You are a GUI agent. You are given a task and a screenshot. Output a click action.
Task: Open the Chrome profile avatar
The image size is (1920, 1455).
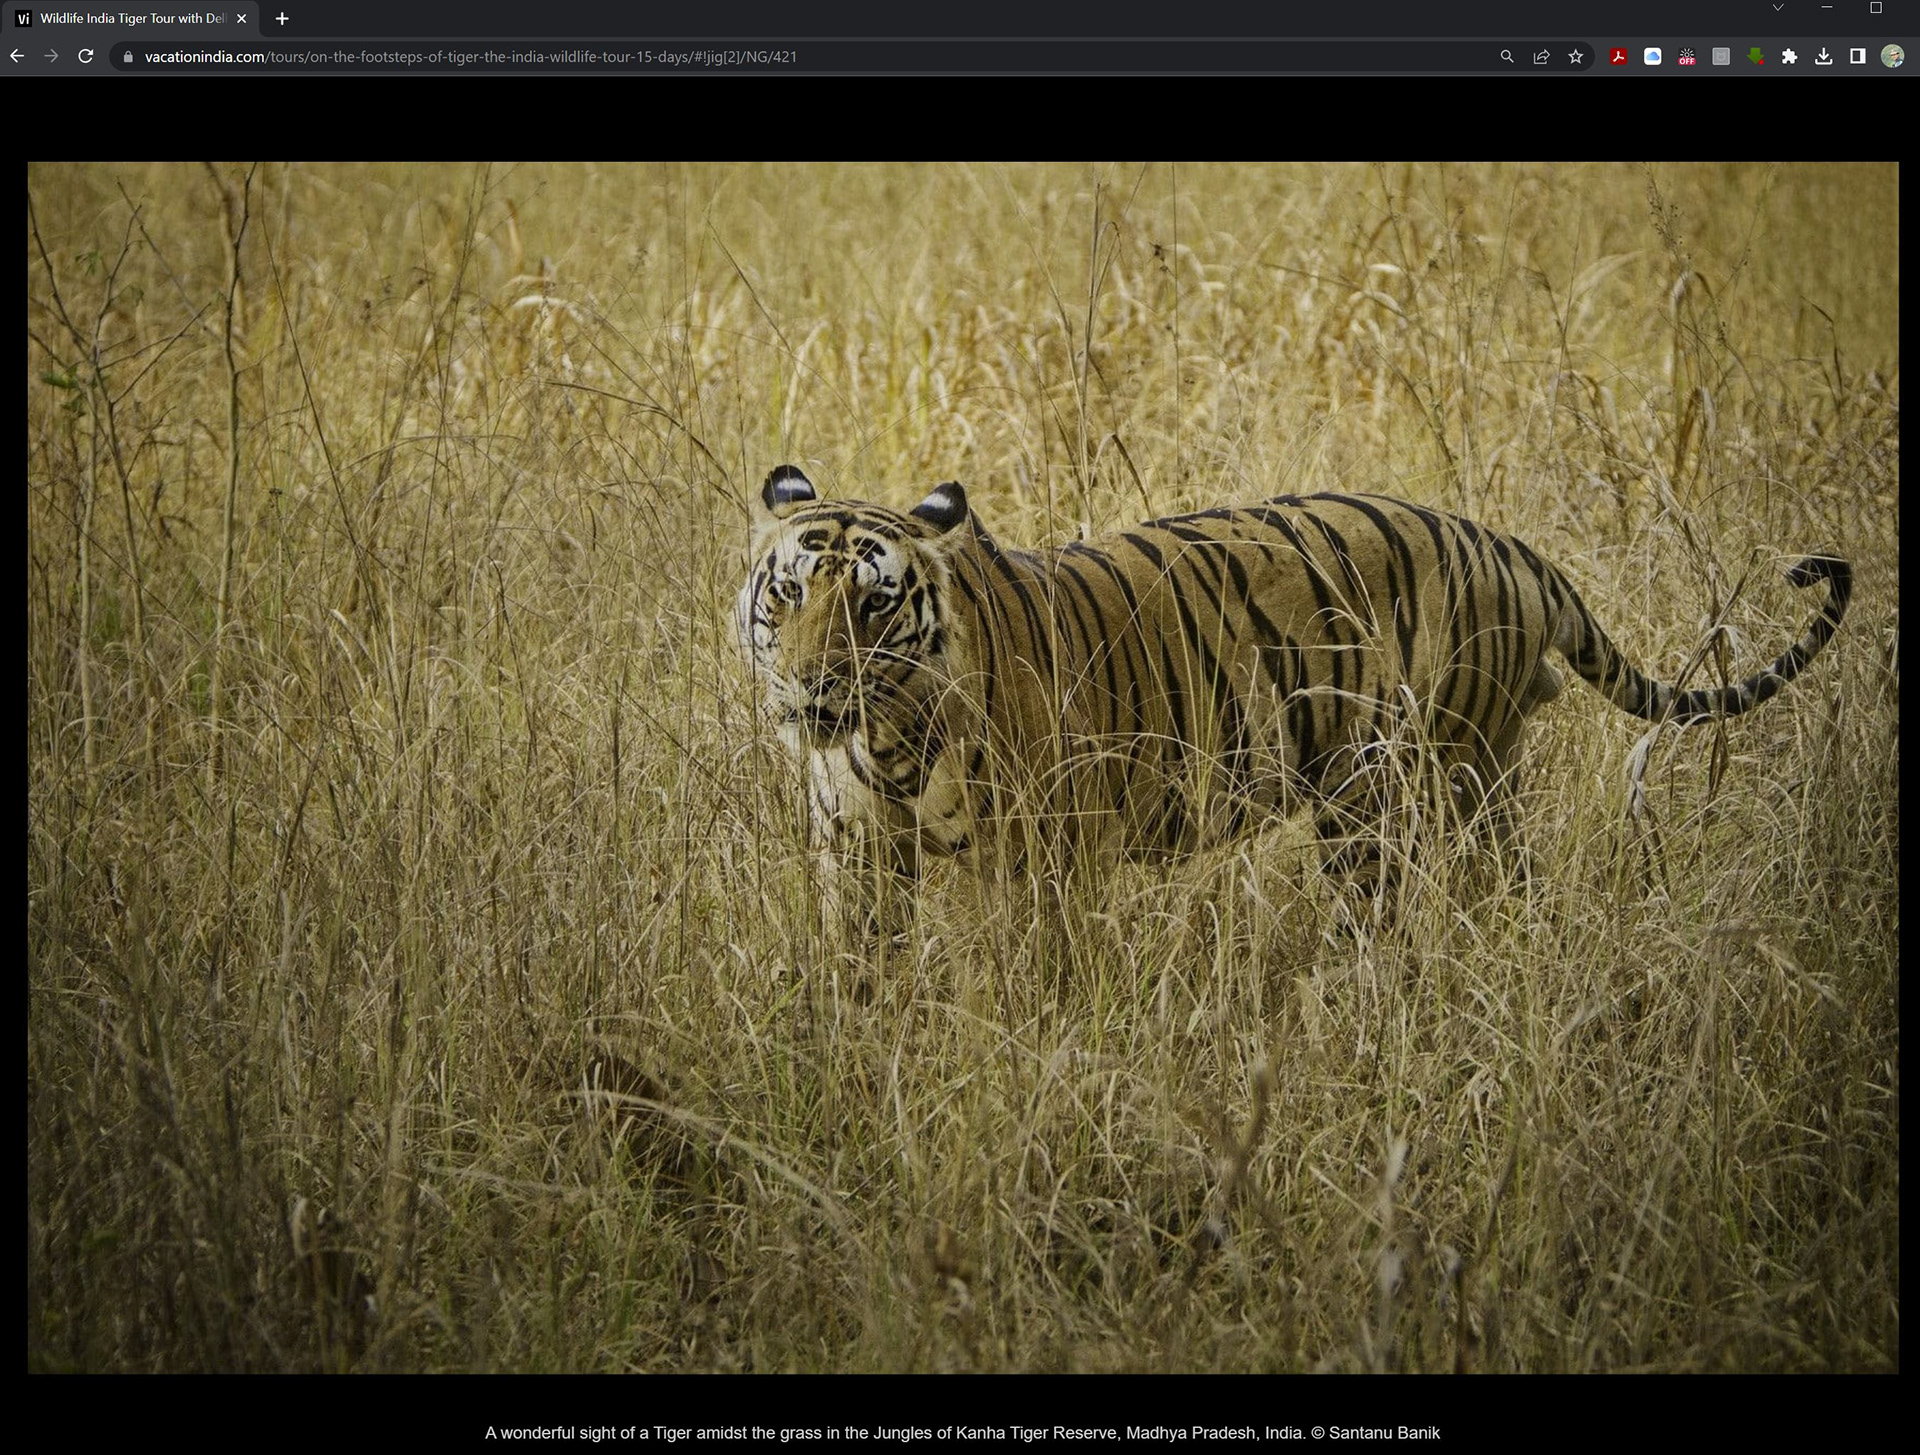pyautogui.click(x=1892, y=57)
